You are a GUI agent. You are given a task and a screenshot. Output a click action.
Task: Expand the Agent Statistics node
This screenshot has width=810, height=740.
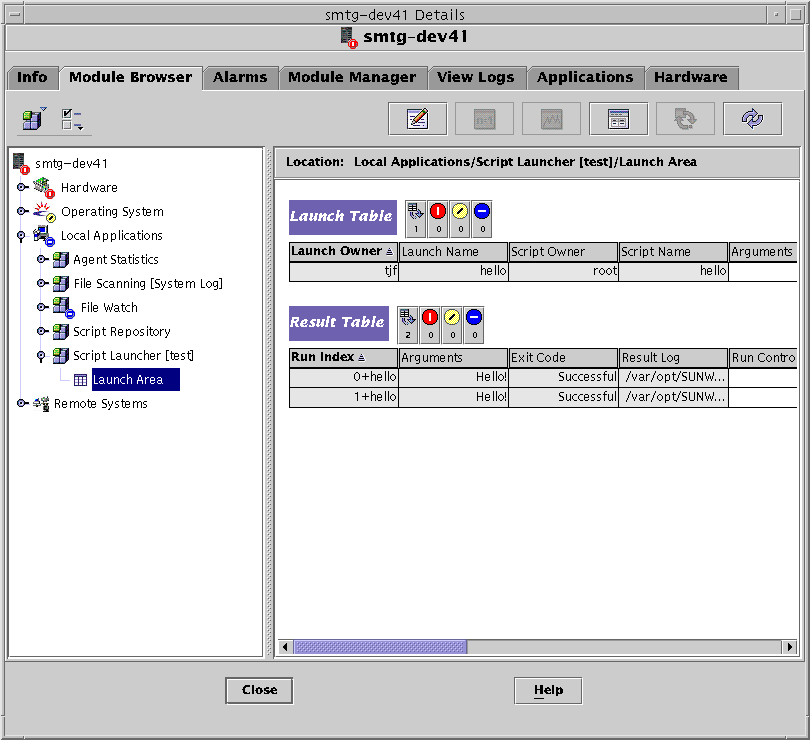click(x=42, y=259)
